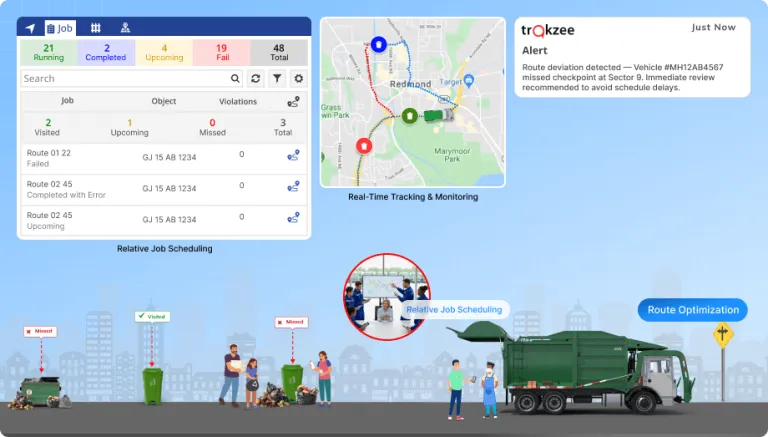Refresh the job list
The image size is (768, 437).
(256, 78)
